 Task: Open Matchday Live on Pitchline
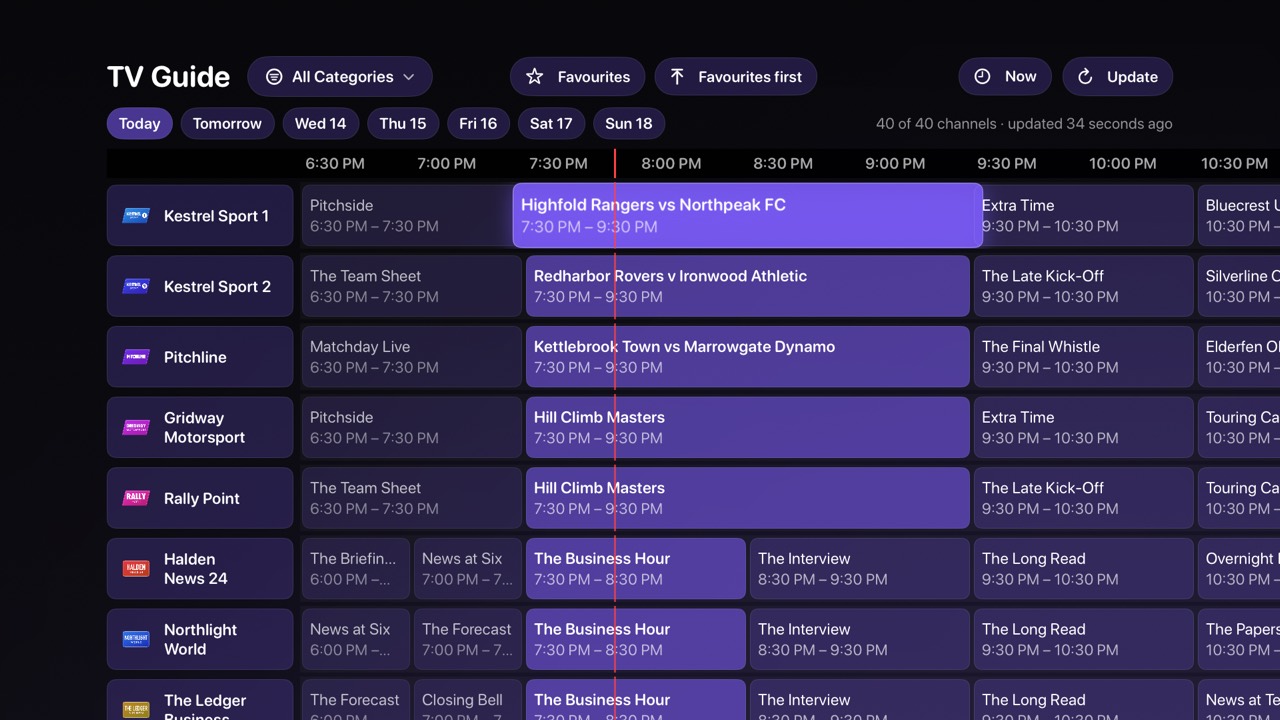(x=412, y=357)
